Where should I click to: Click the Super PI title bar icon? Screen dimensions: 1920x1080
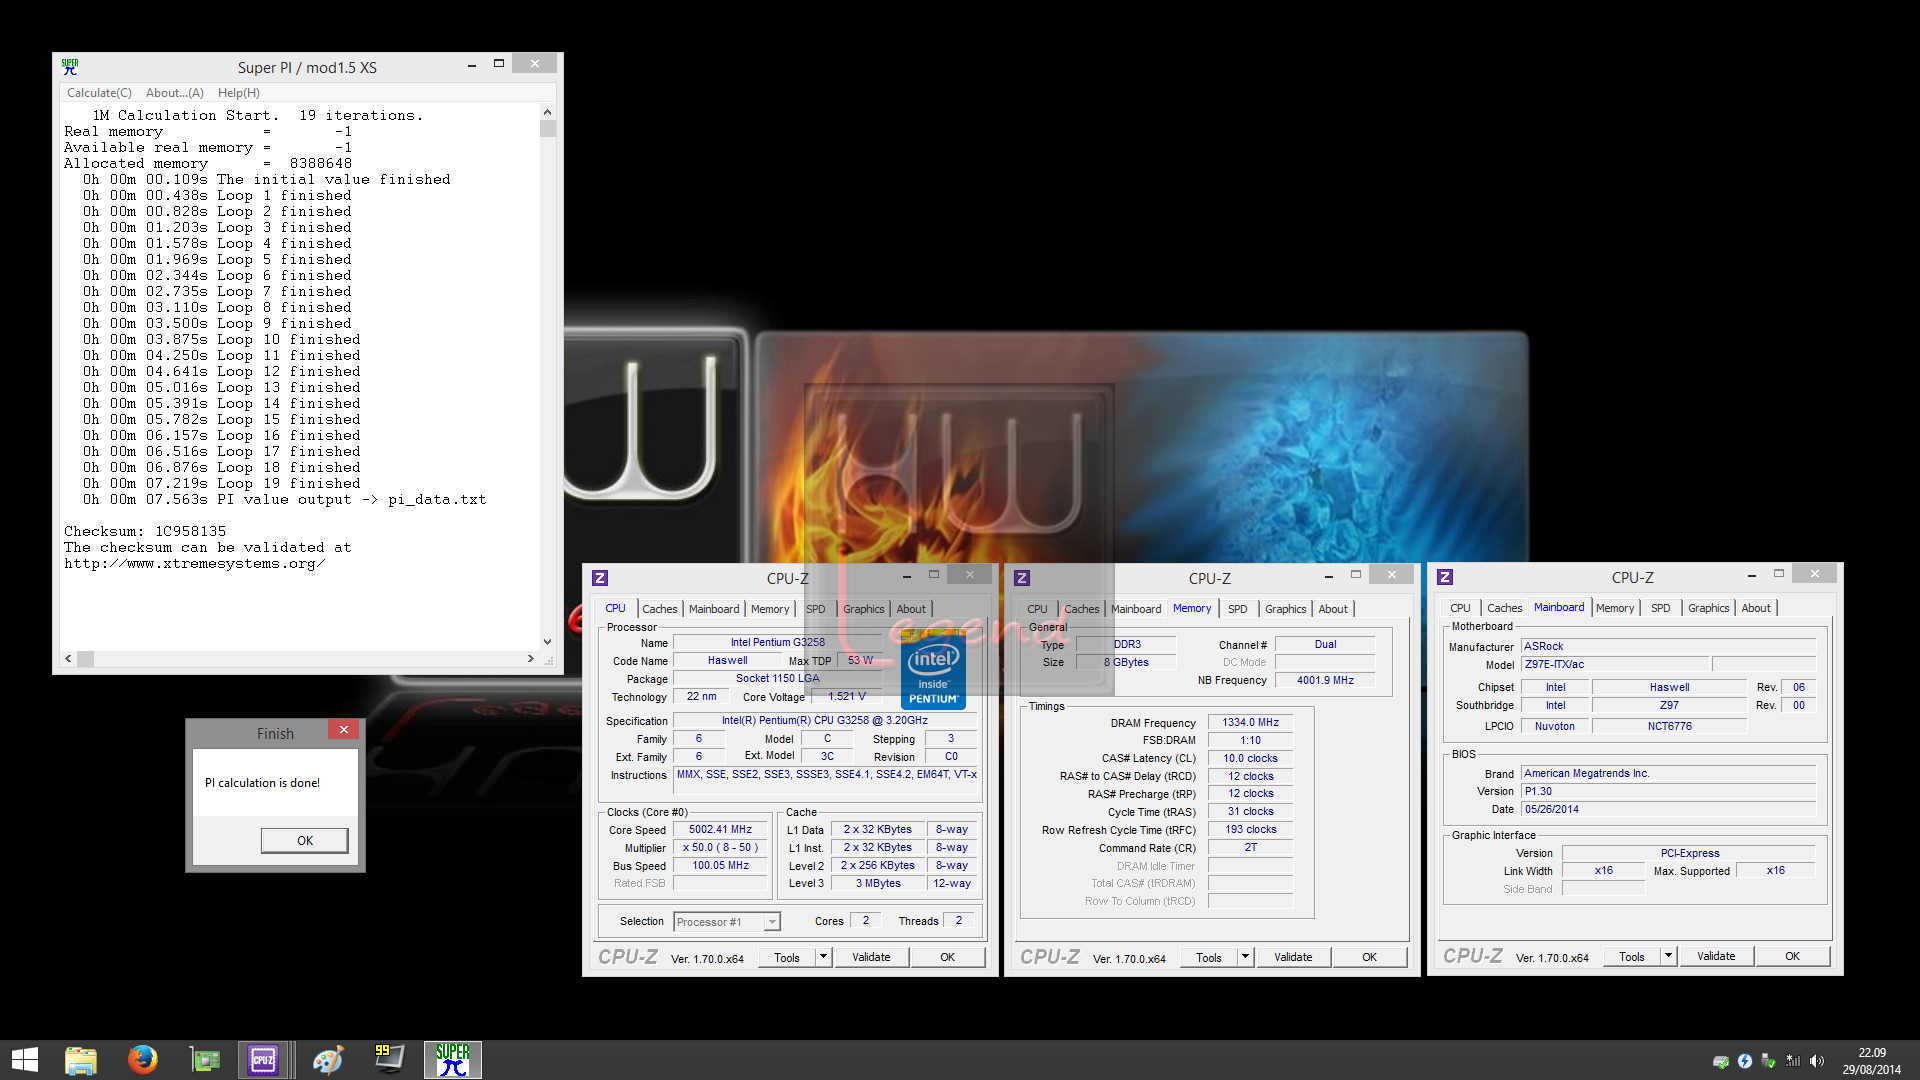(x=70, y=67)
